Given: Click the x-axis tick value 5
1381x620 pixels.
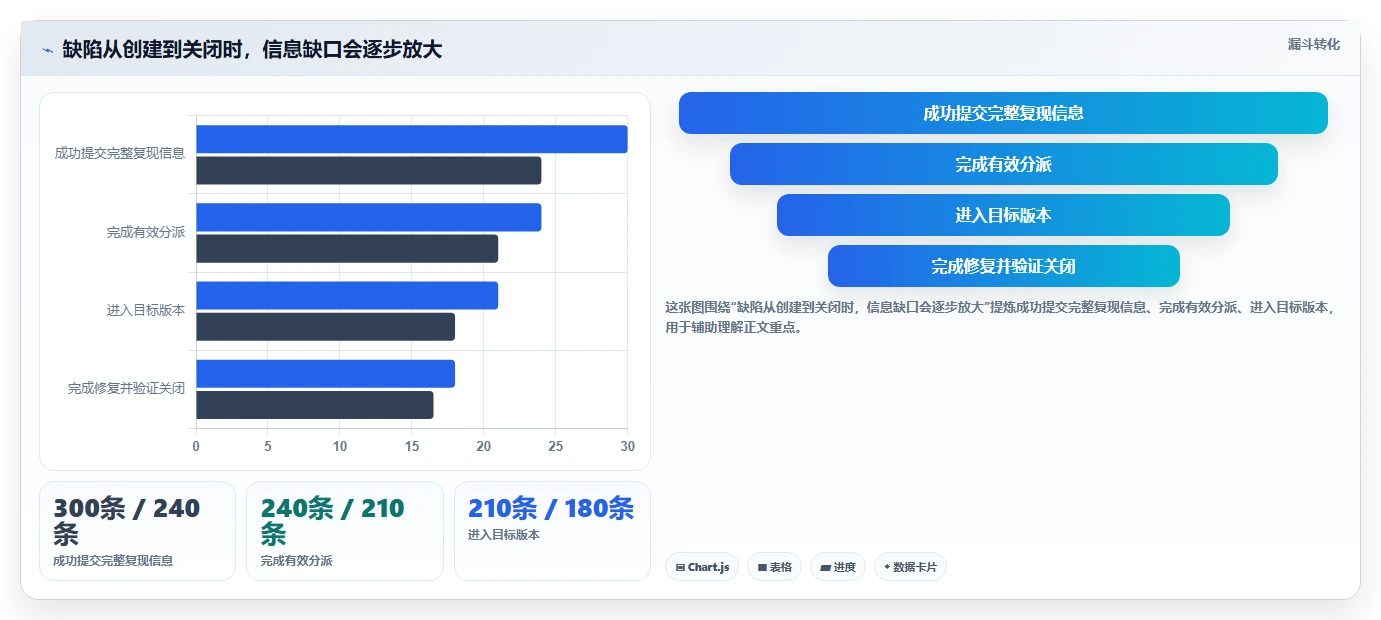Looking at the screenshot, I should (x=268, y=446).
